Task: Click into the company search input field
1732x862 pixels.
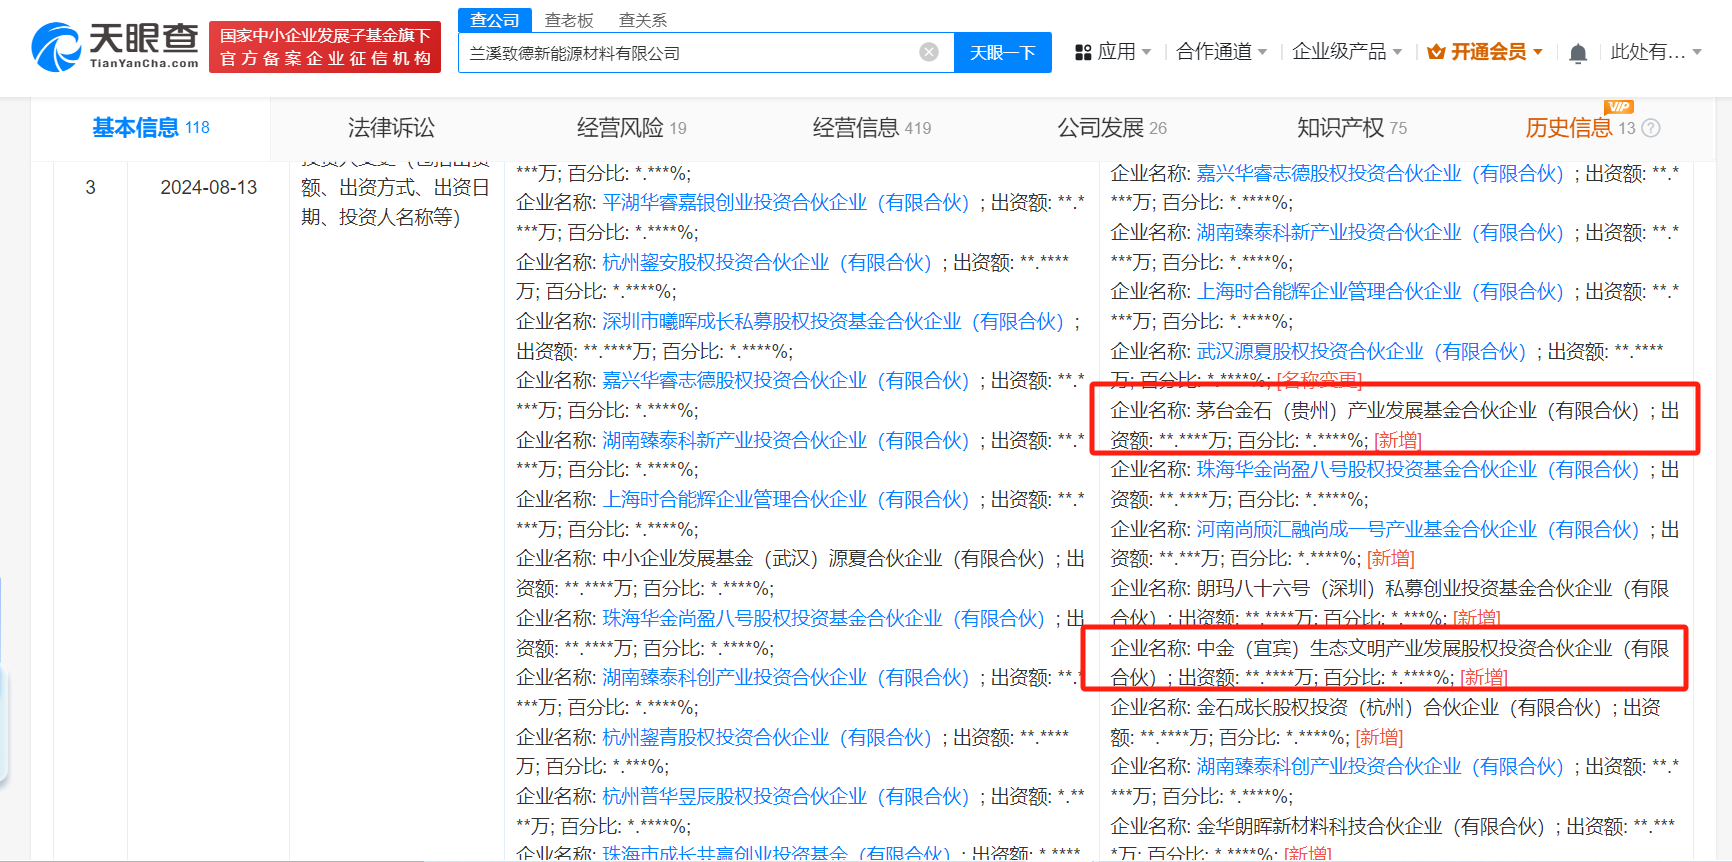Action: (690, 53)
